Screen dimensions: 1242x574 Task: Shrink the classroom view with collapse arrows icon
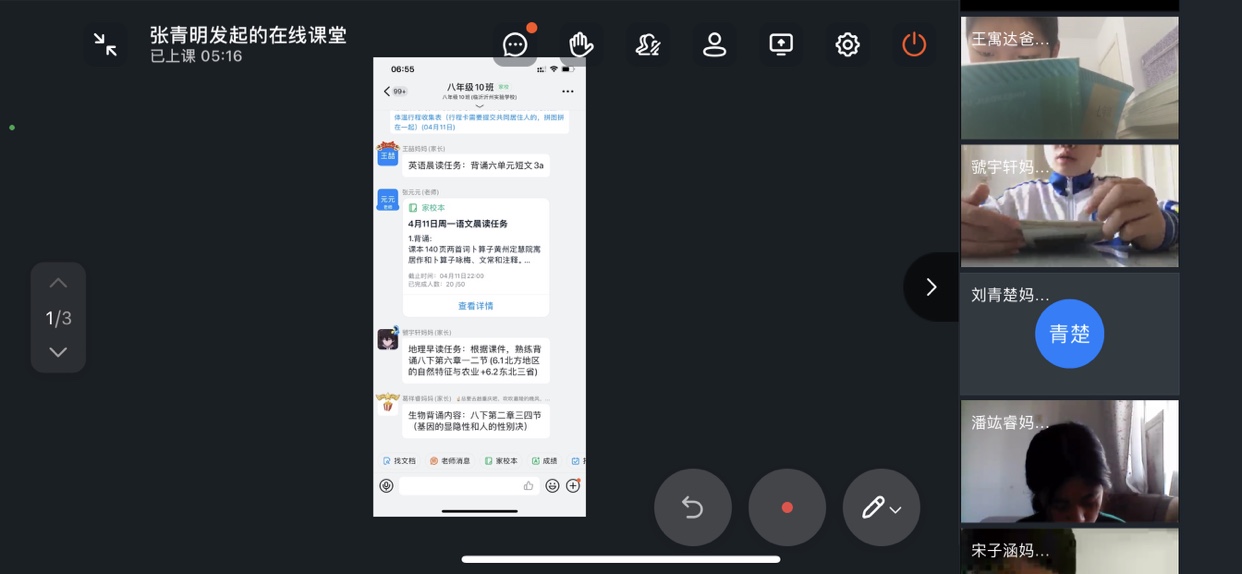105,44
